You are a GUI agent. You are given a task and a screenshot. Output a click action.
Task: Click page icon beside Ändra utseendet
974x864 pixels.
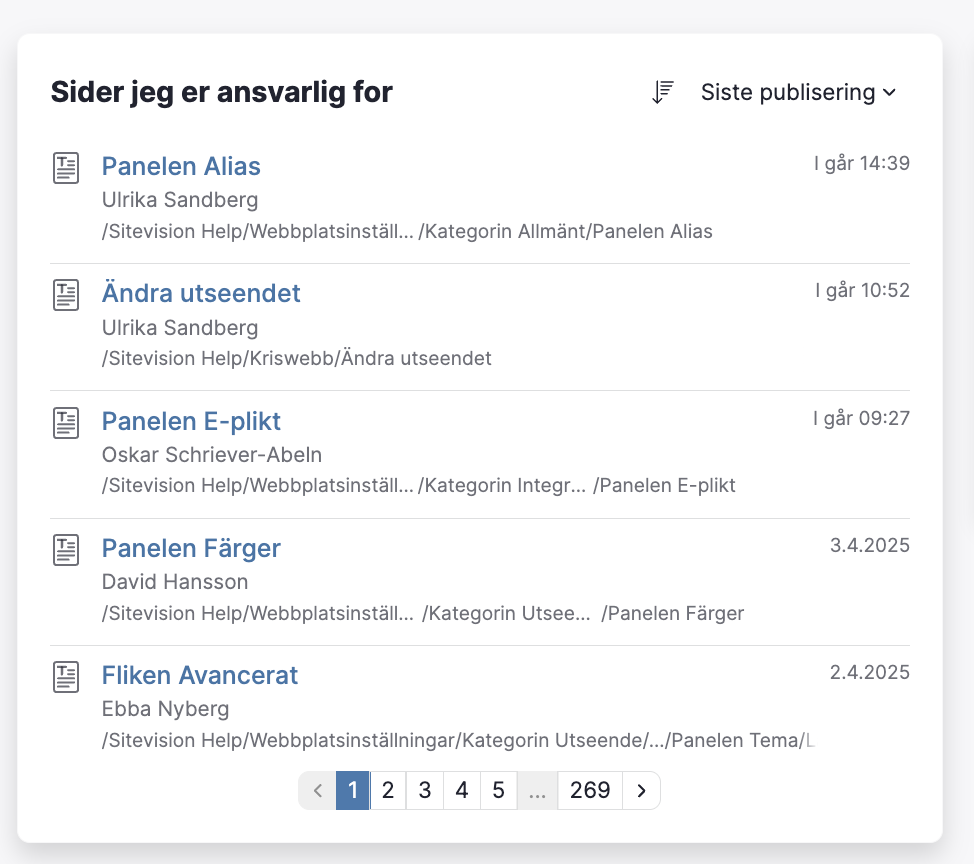66,294
